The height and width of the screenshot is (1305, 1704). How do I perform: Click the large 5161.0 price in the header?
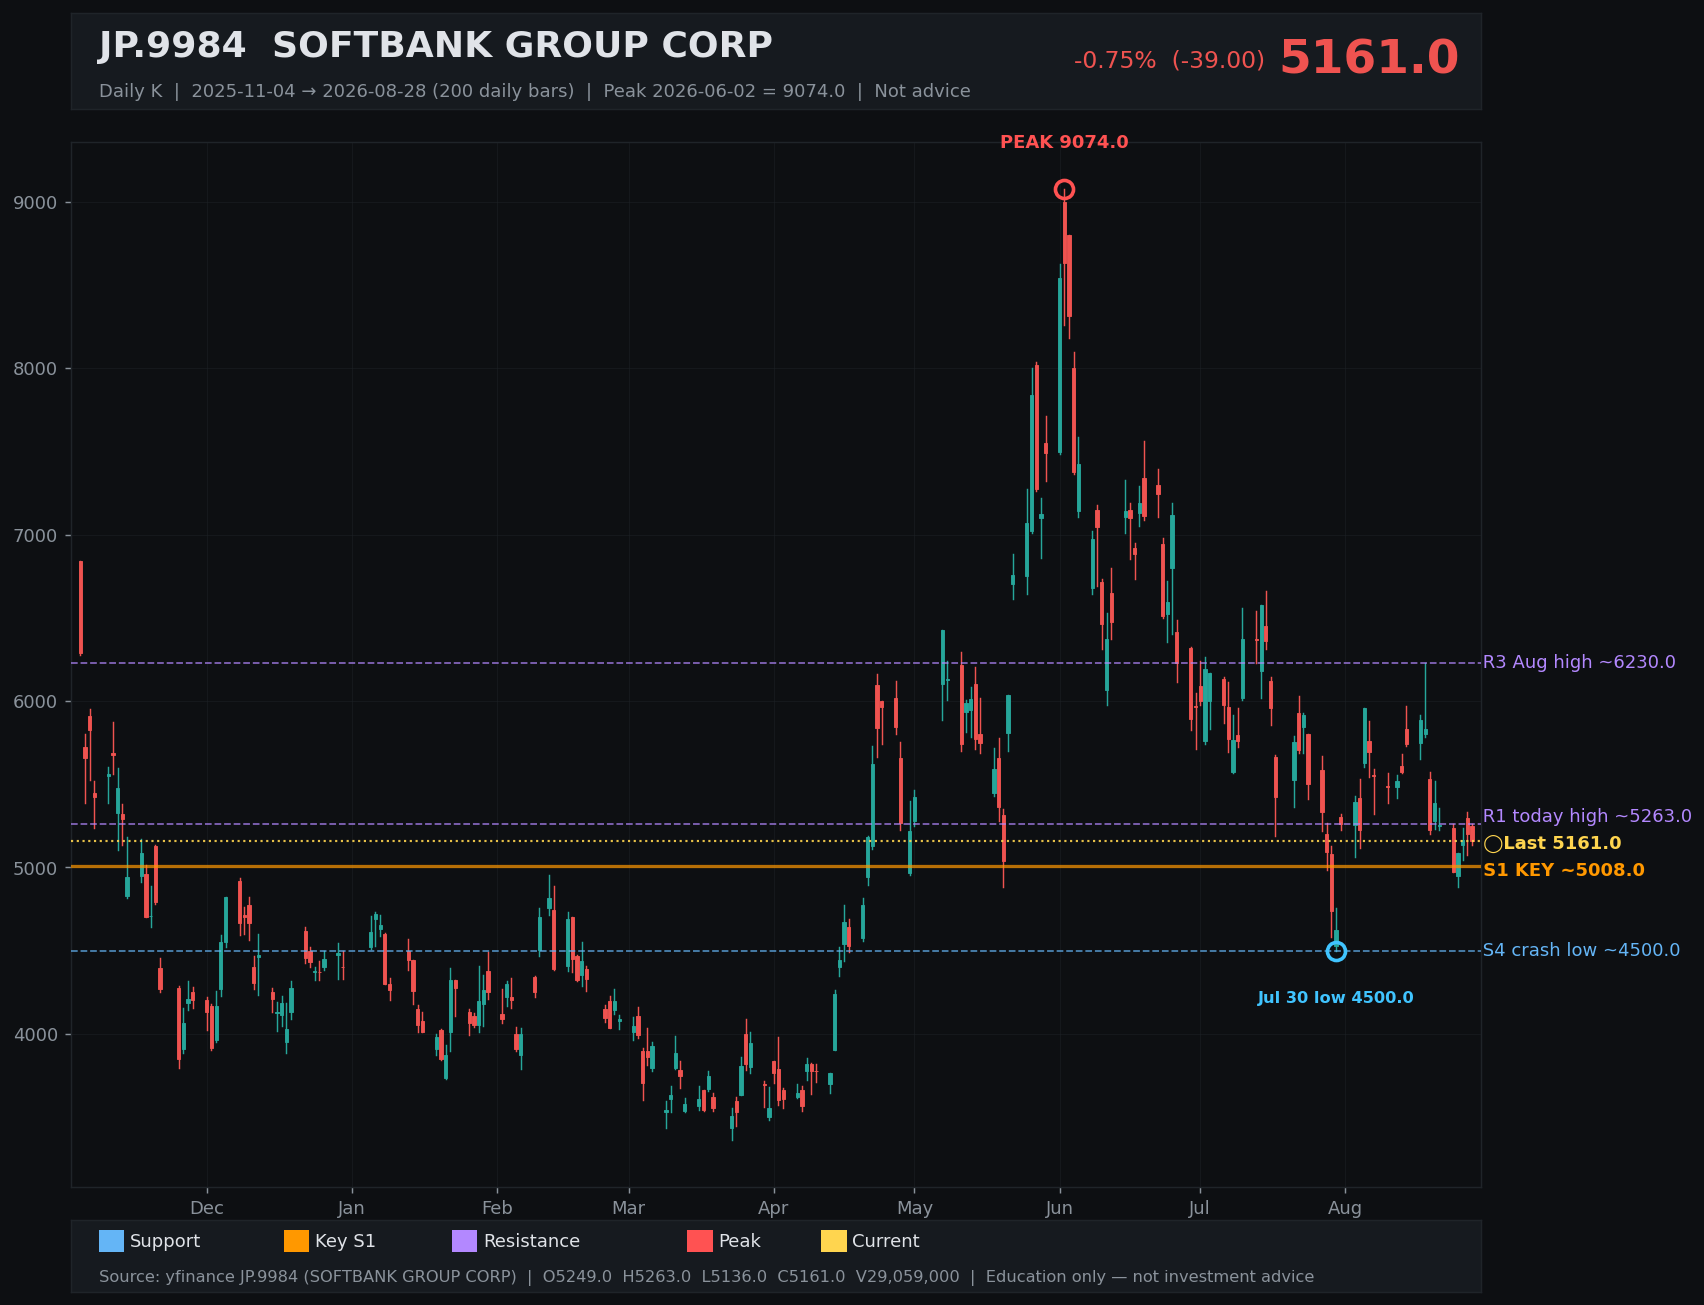(1369, 58)
